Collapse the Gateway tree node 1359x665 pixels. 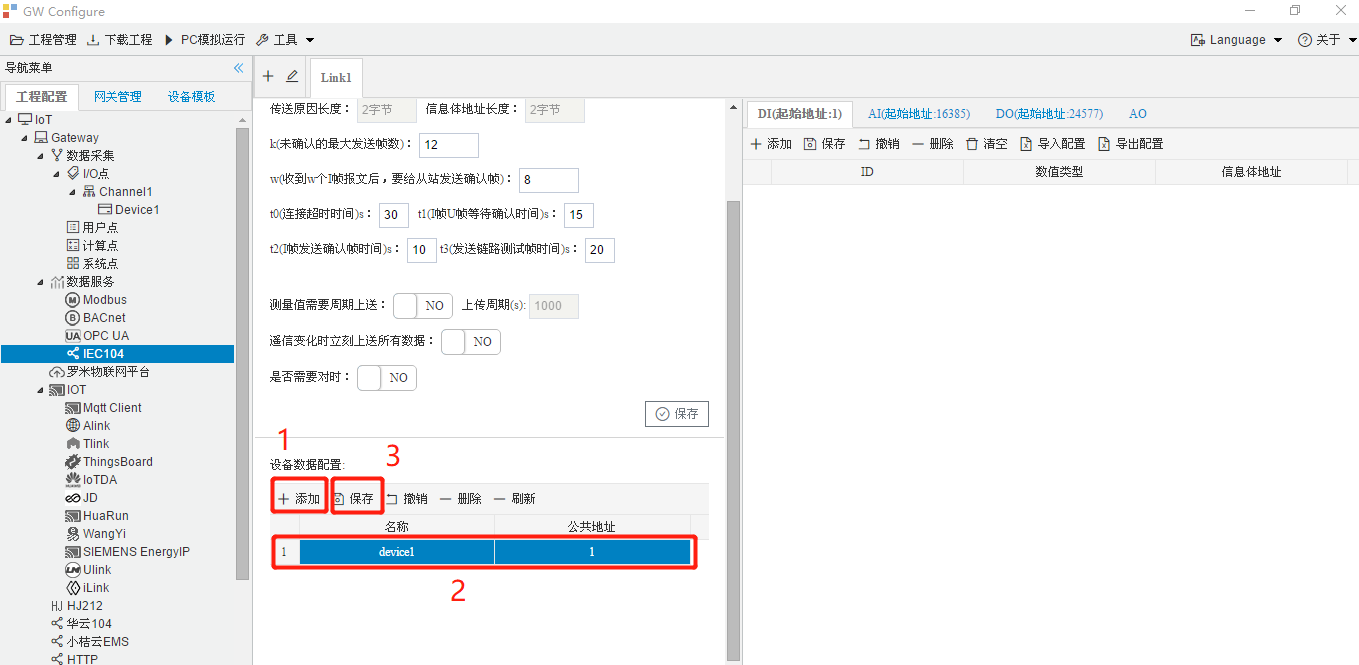pos(24,138)
